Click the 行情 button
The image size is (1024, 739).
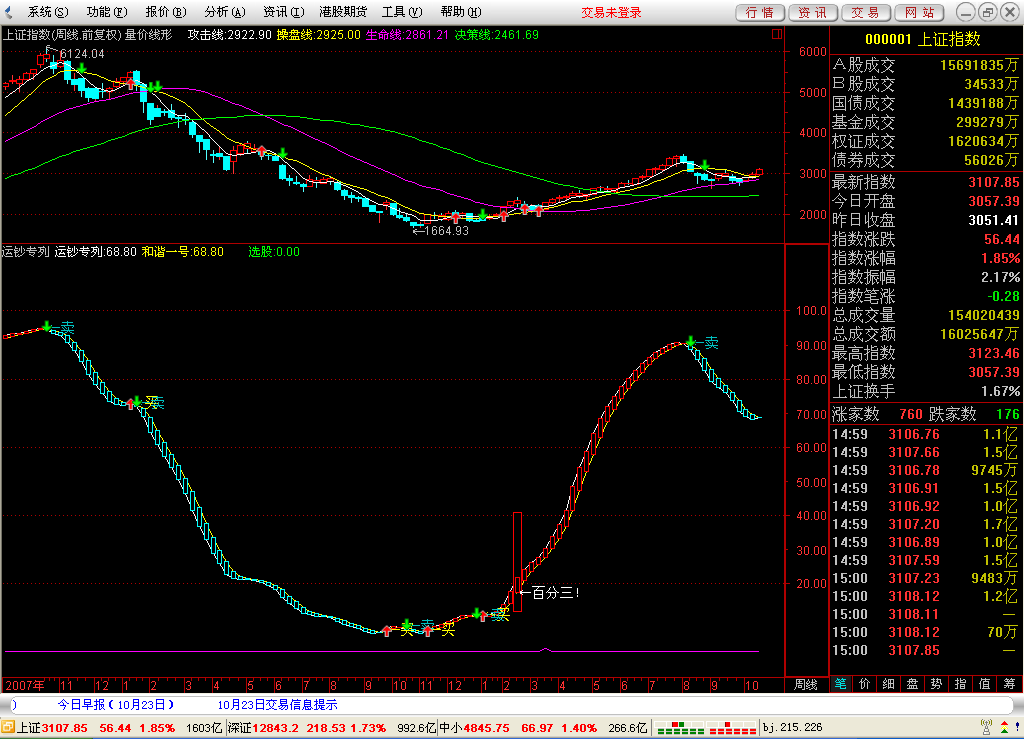[x=760, y=12]
